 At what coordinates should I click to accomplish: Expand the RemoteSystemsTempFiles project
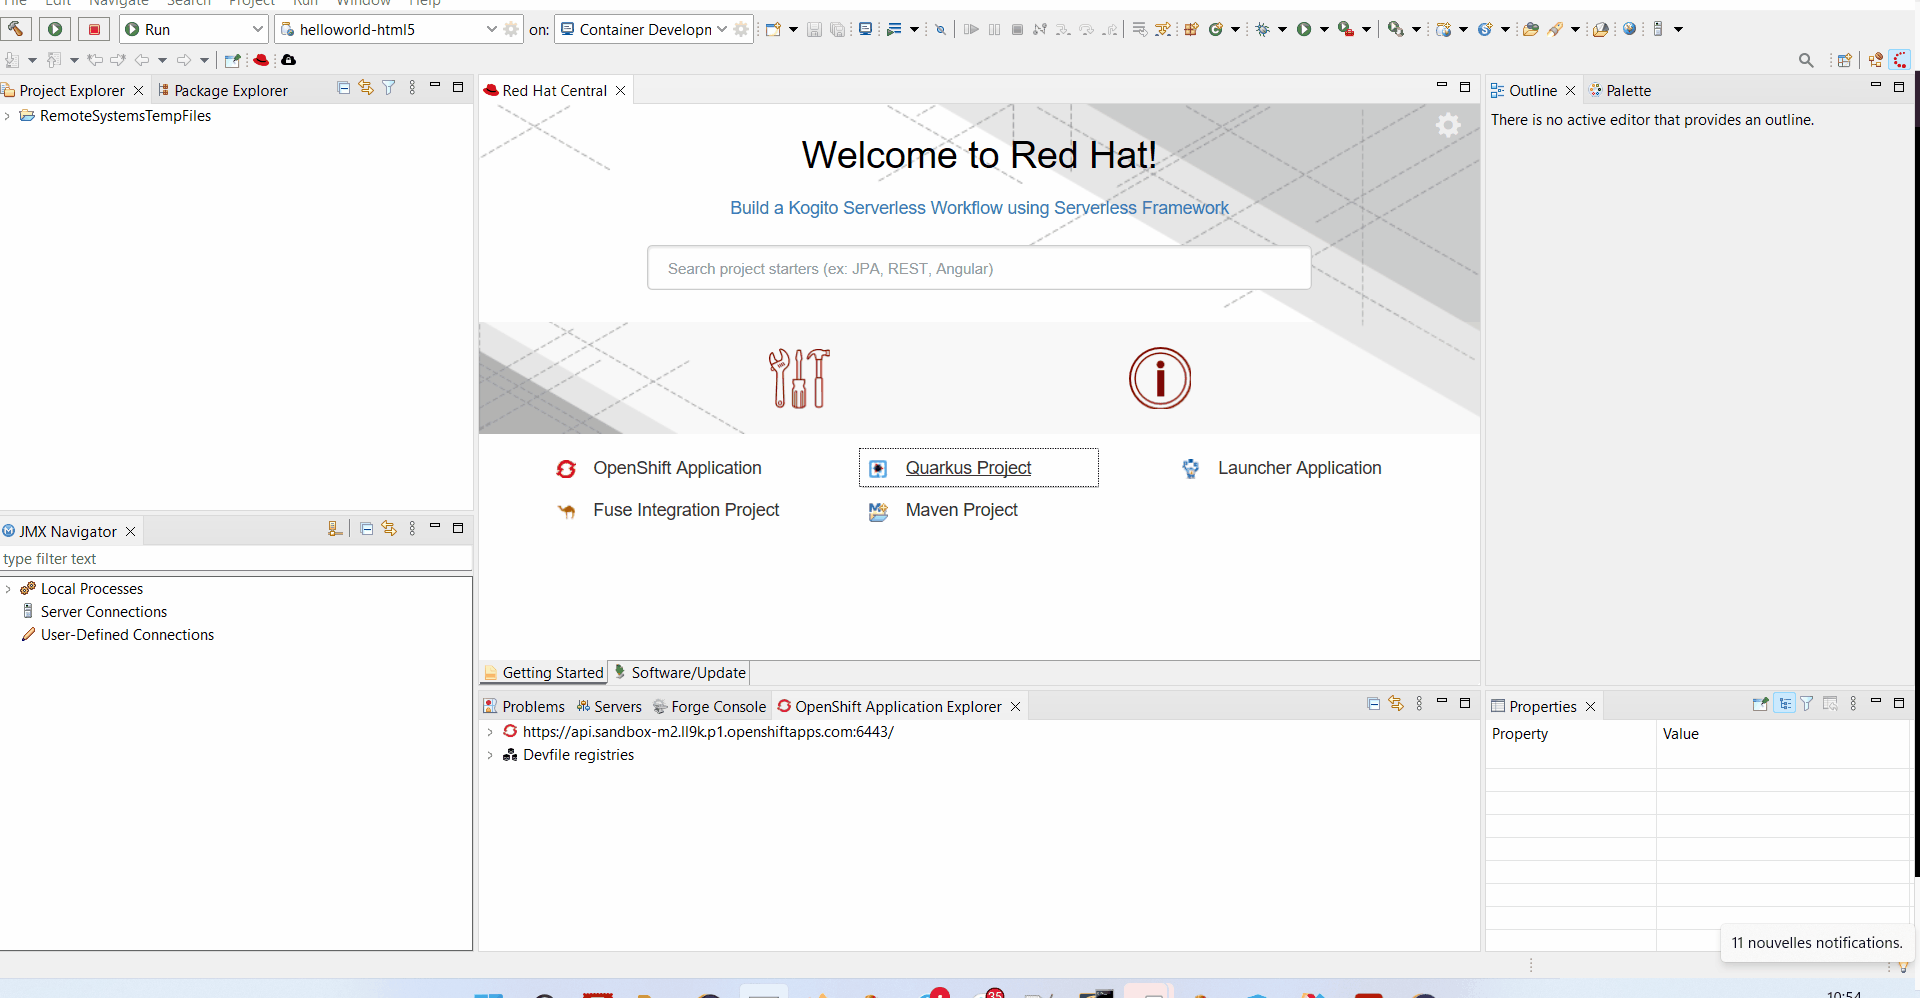(x=8, y=116)
